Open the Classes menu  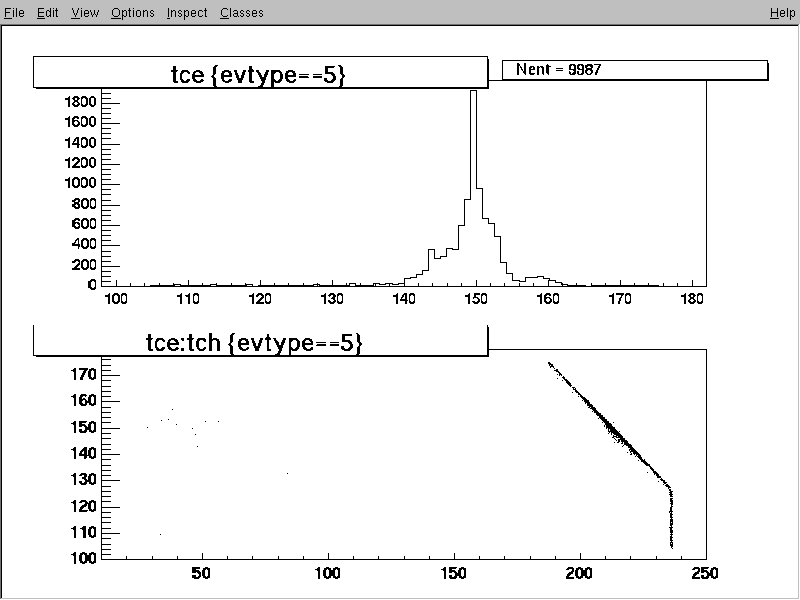pyautogui.click(x=242, y=13)
